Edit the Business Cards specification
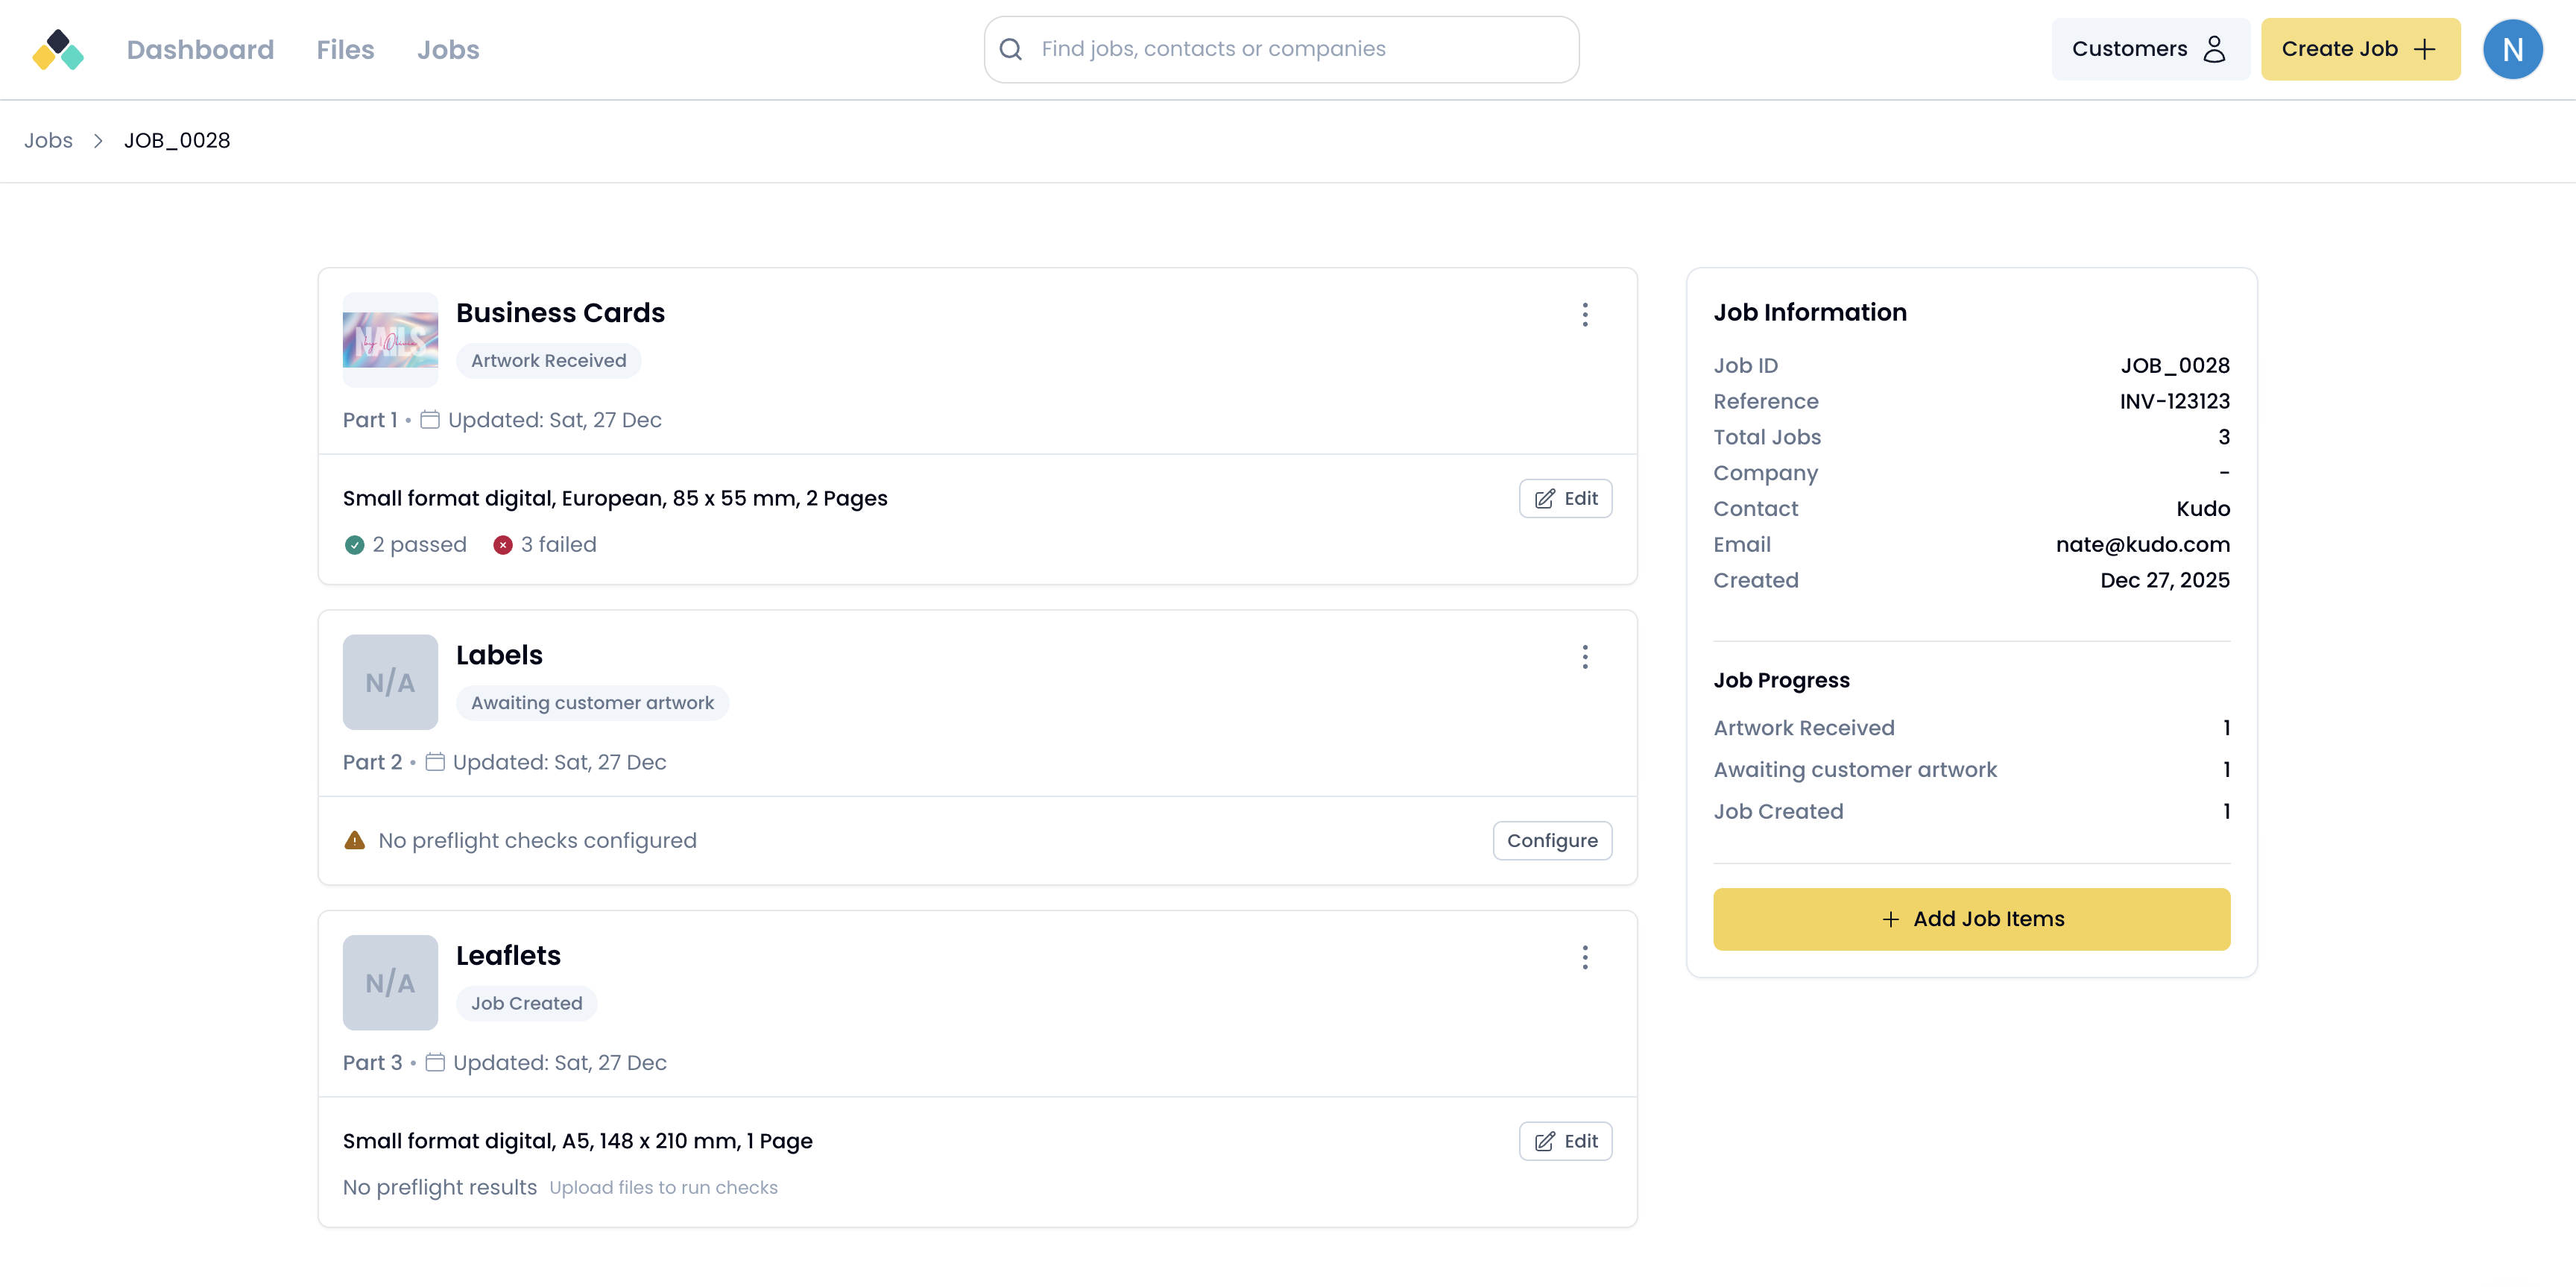Screen dimensions: 2576x1287 (x=1565, y=498)
